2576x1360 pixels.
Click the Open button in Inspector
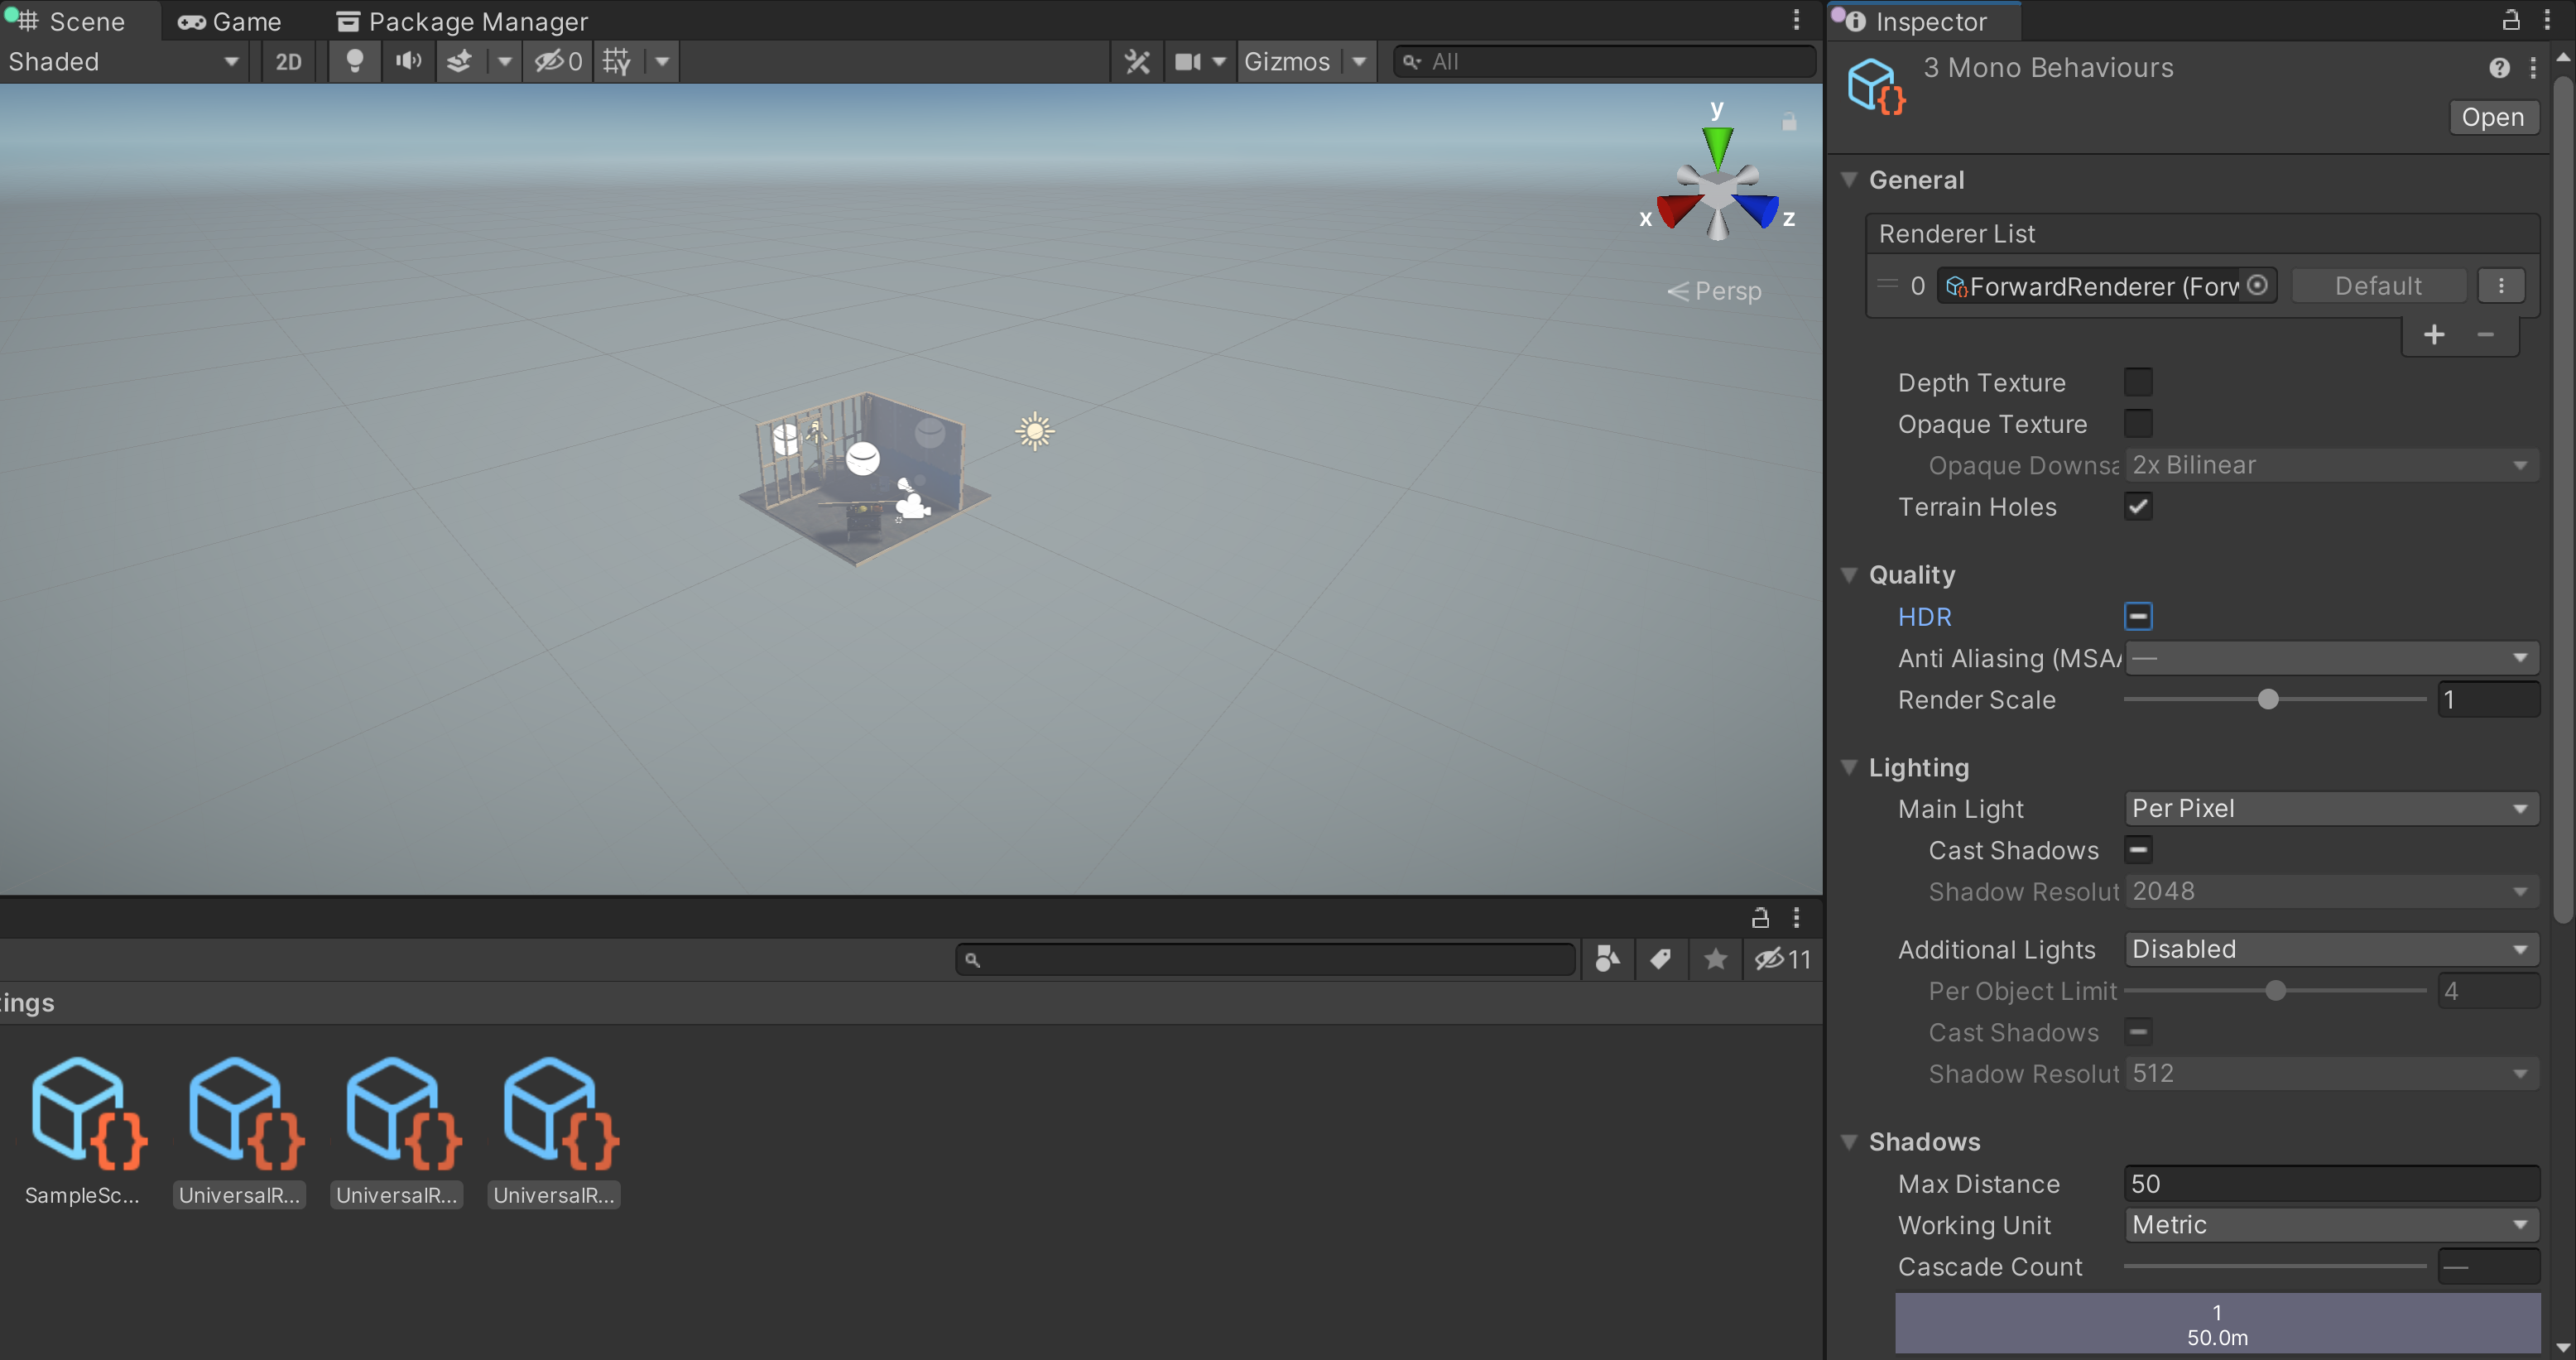2492,117
